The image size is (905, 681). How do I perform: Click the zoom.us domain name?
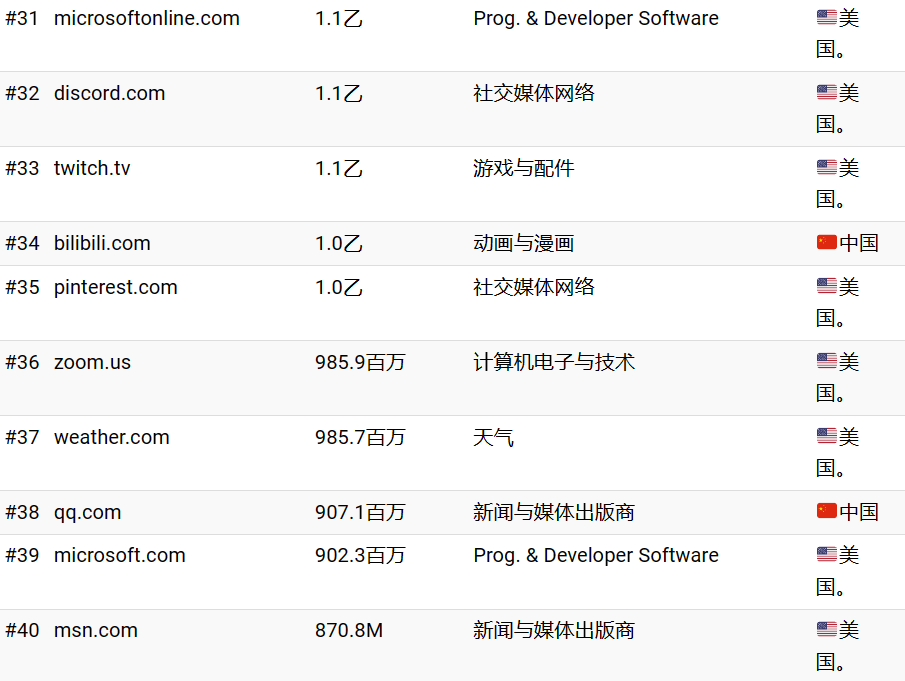pyautogui.click(x=92, y=362)
